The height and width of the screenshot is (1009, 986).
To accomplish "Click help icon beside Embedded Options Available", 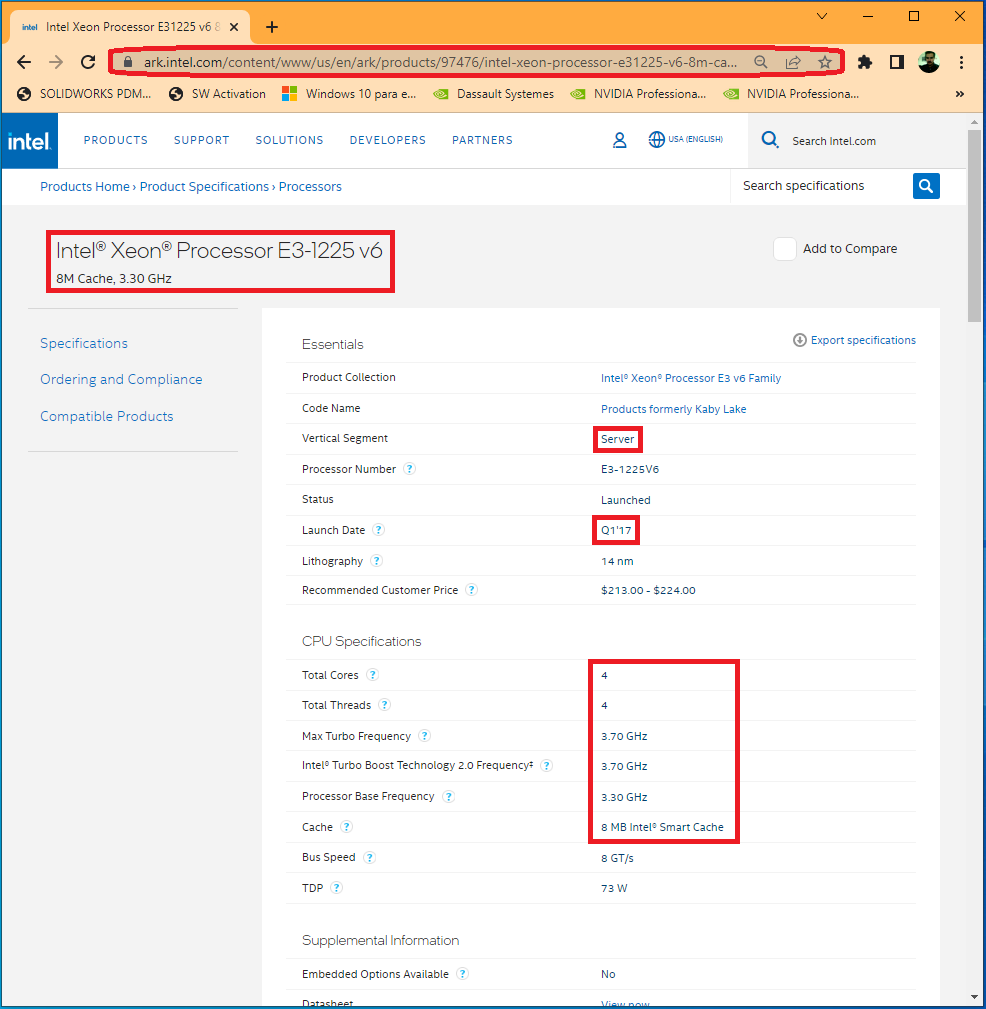I will pos(462,974).
